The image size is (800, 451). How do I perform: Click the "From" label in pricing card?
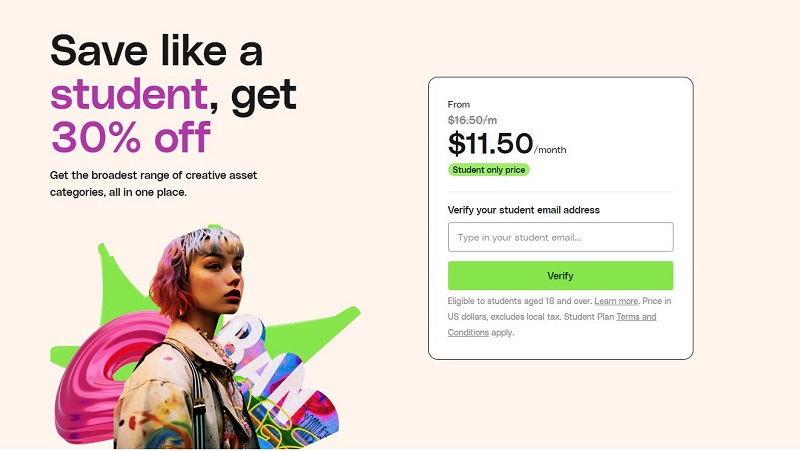(458, 104)
